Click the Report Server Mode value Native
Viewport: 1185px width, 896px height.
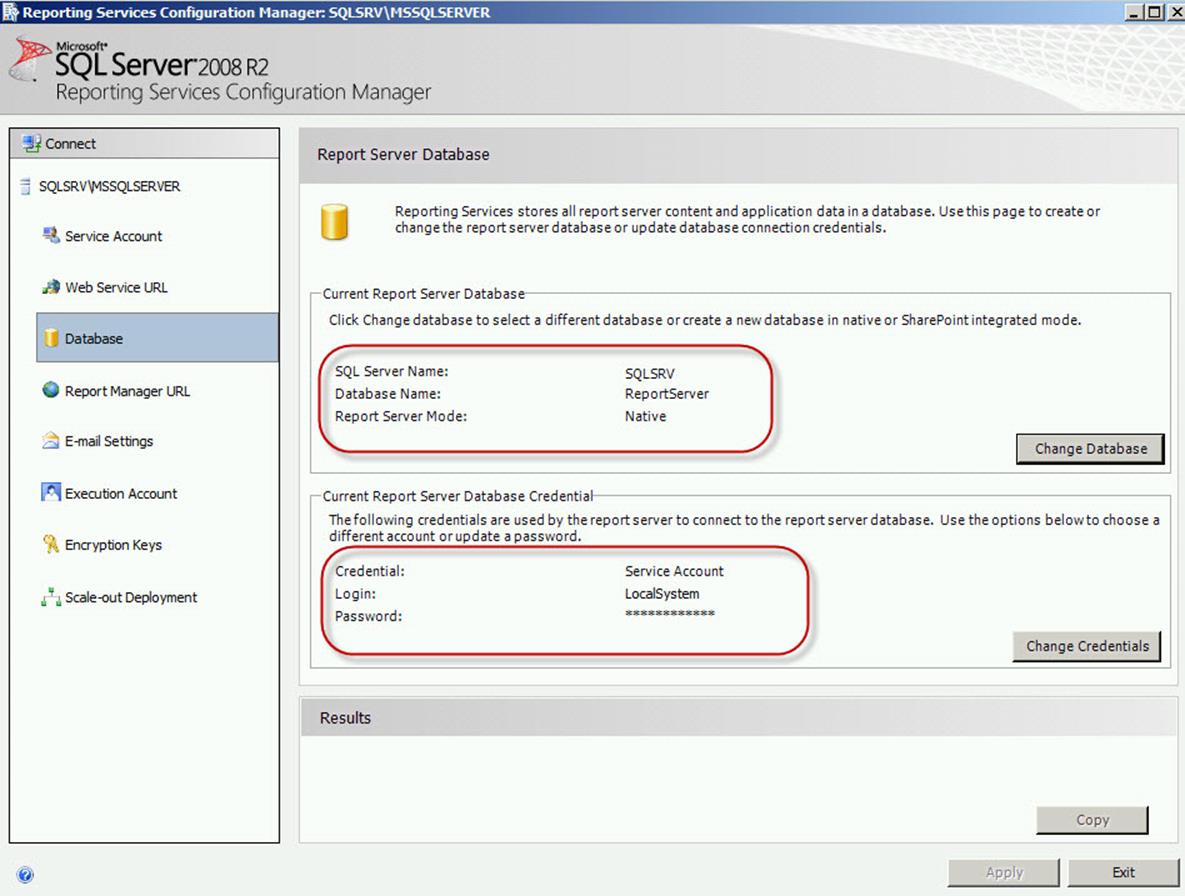point(645,416)
